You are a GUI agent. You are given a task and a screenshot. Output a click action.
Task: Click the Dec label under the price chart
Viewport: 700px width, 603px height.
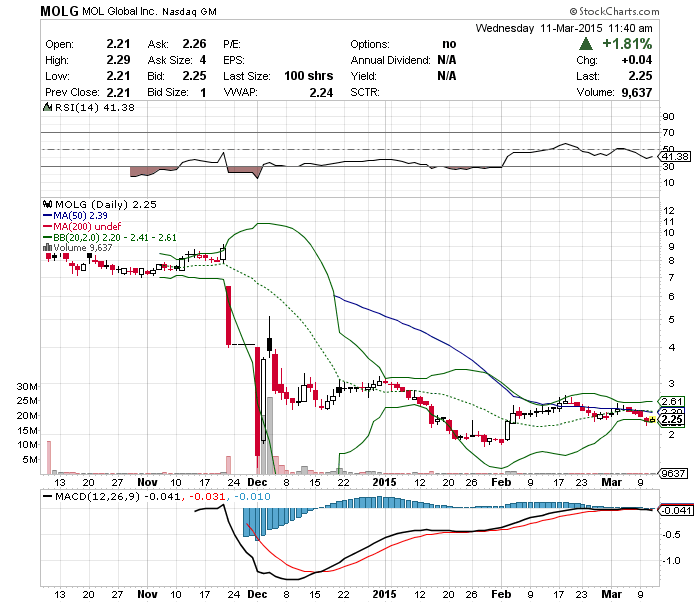[x=257, y=482]
